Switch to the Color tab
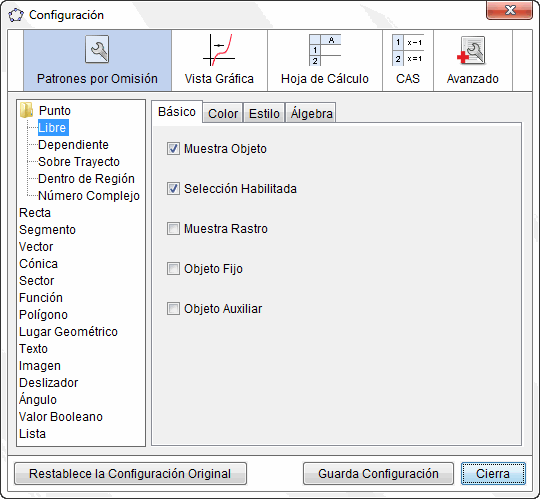The width and height of the screenshot is (540, 499). click(x=223, y=113)
